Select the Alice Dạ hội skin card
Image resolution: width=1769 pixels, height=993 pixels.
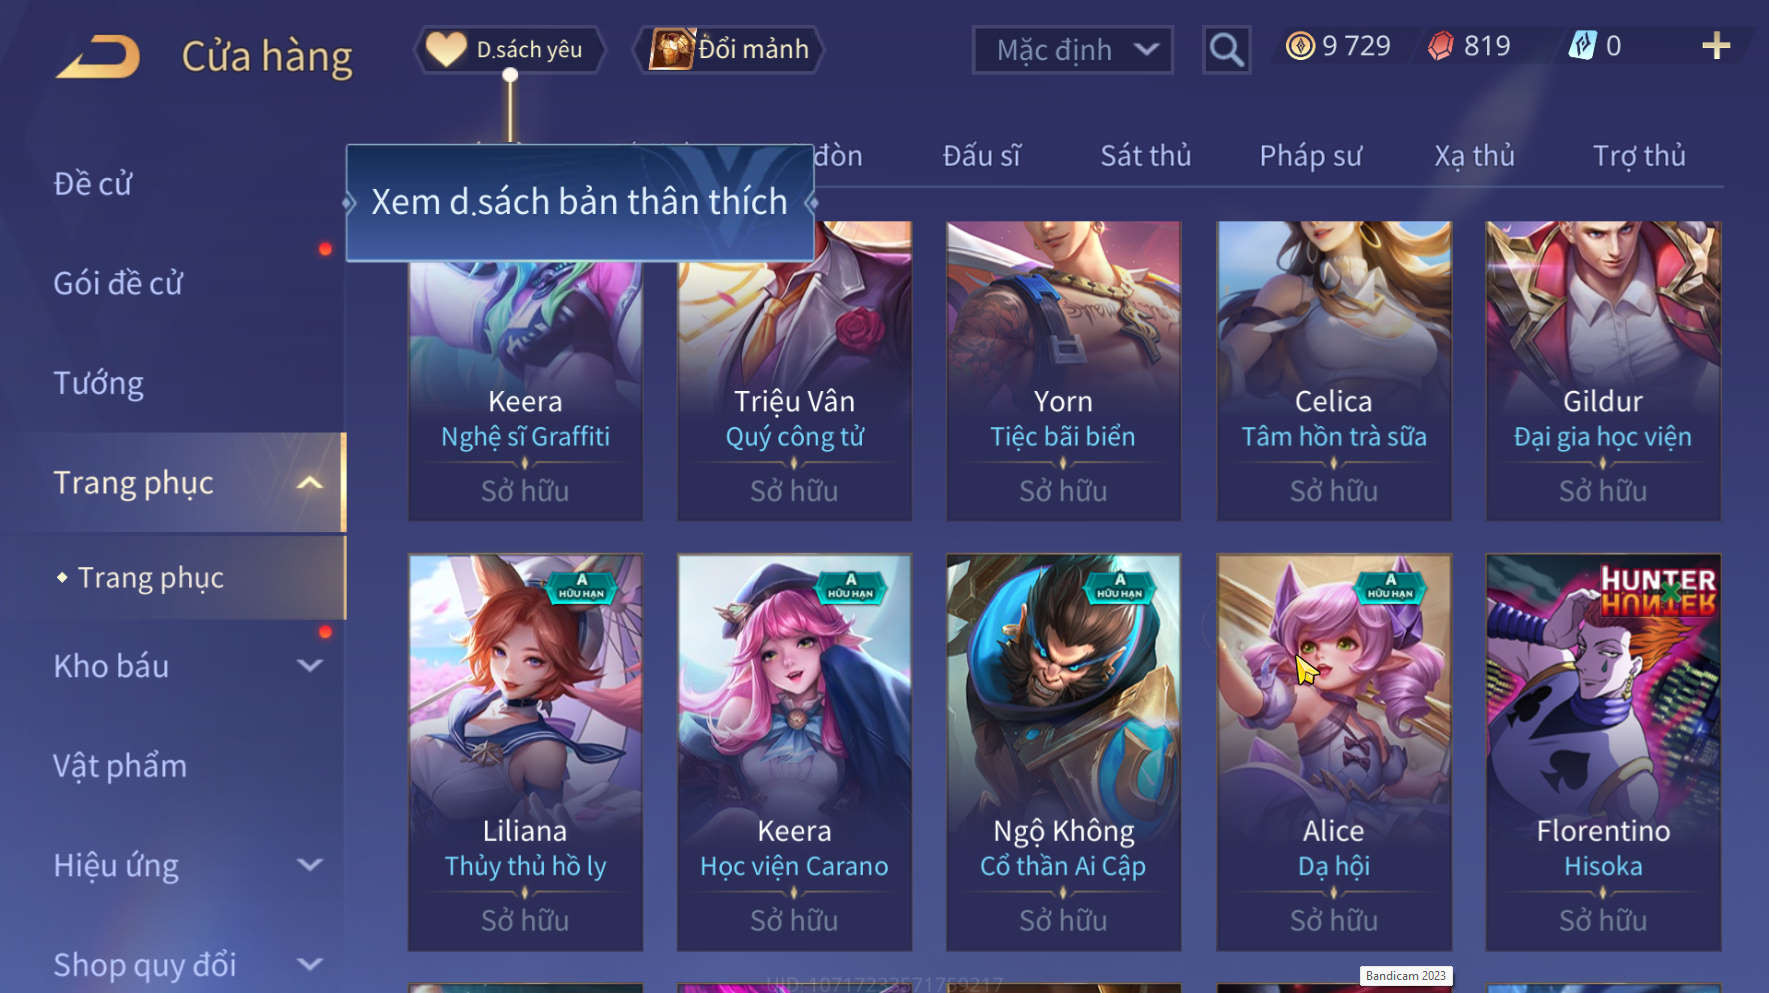point(1333,752)
